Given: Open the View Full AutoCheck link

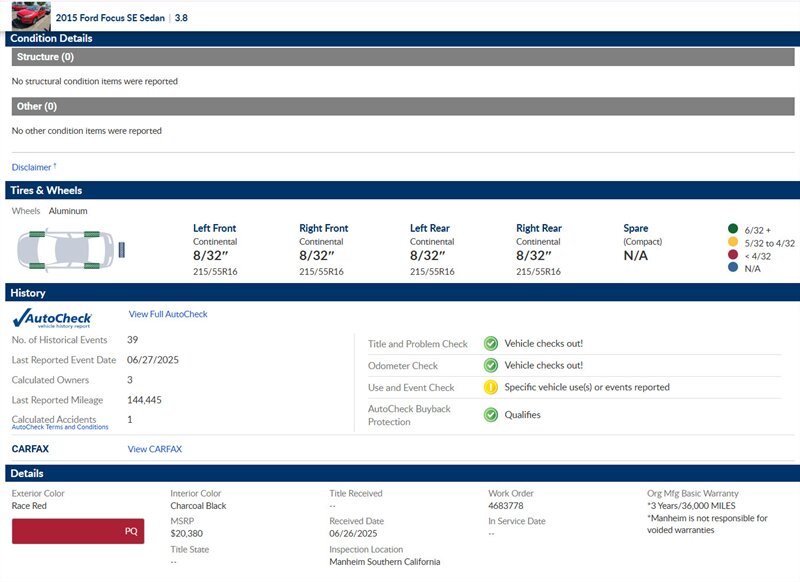Looking at the screenshot, I should click(x=168, y=314).
